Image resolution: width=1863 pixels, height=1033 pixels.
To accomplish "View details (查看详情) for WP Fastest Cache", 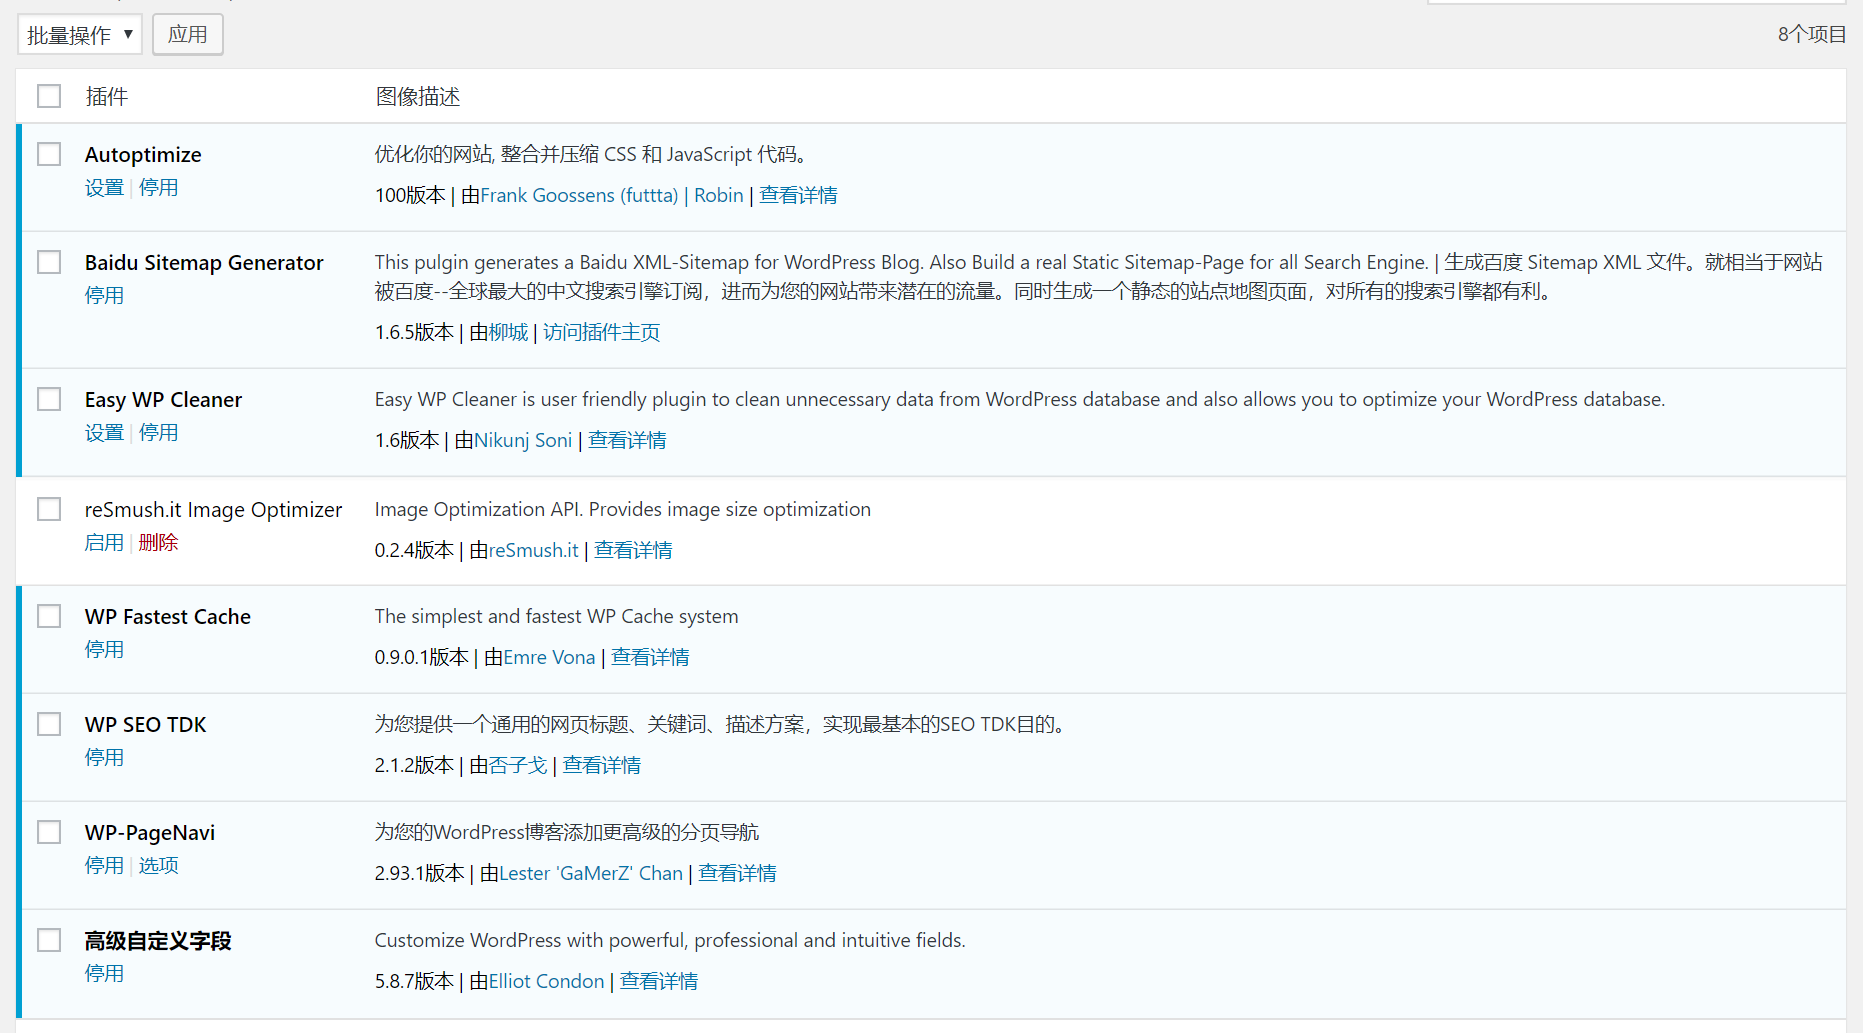I will (x=650, y=658).
